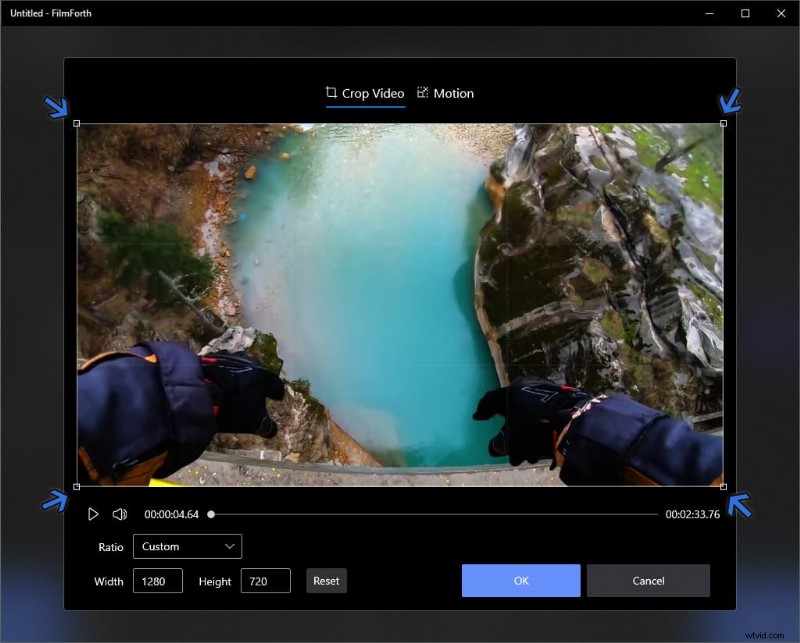Dismiss the dialog using Cancel
The image size is (800, 643).
[x=648, y=580]
